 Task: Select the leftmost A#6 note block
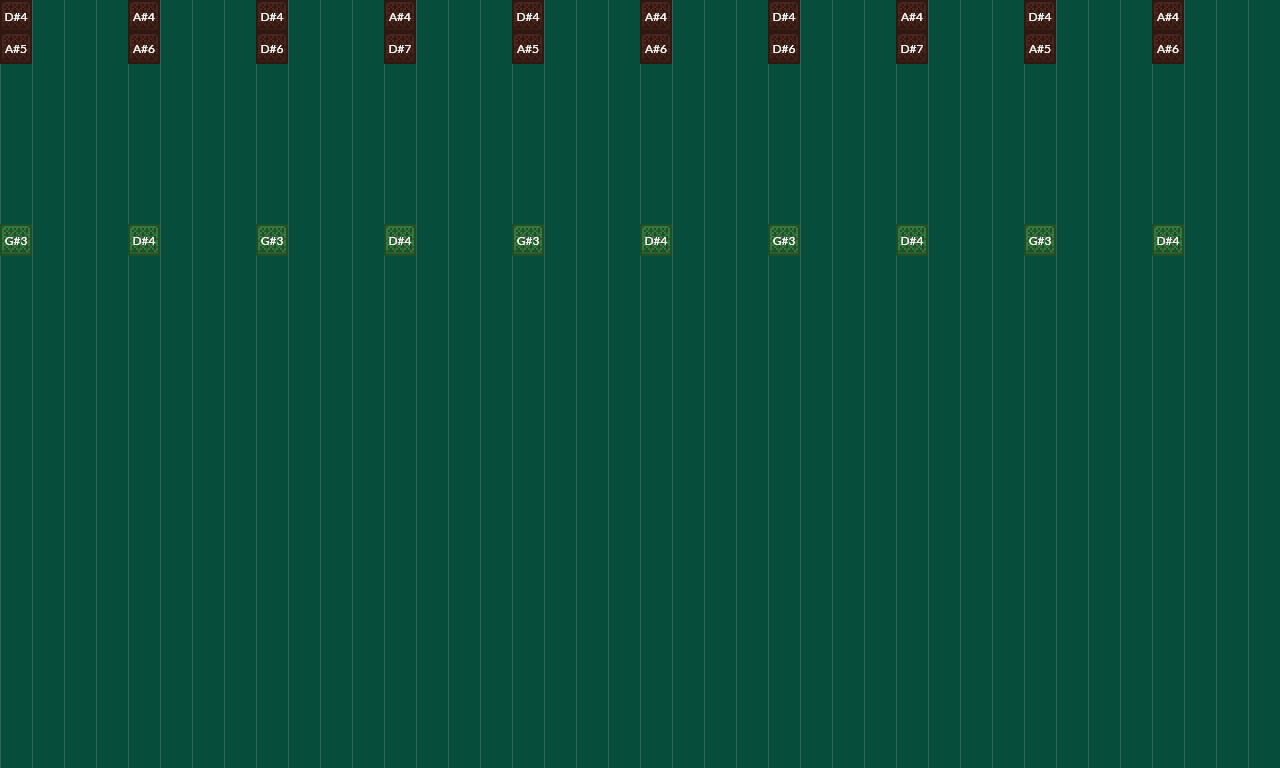144,49
